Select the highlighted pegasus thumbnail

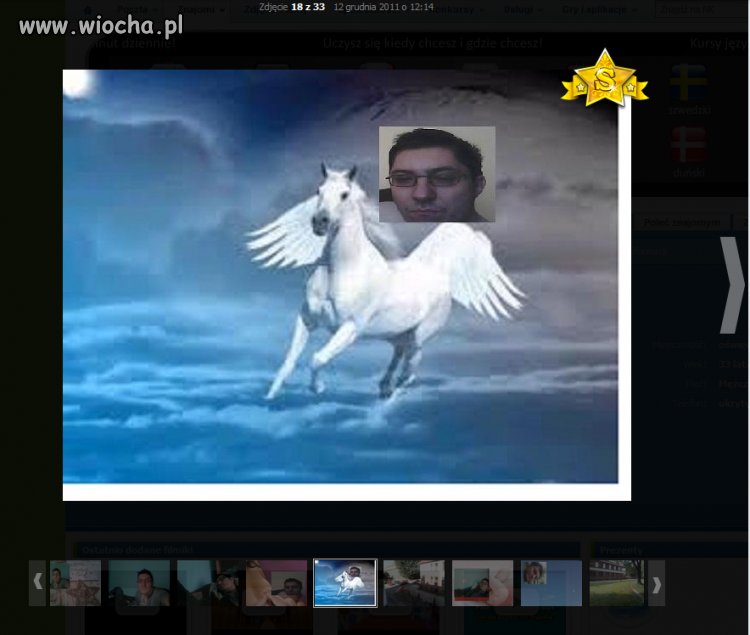(x=345, y=583)
